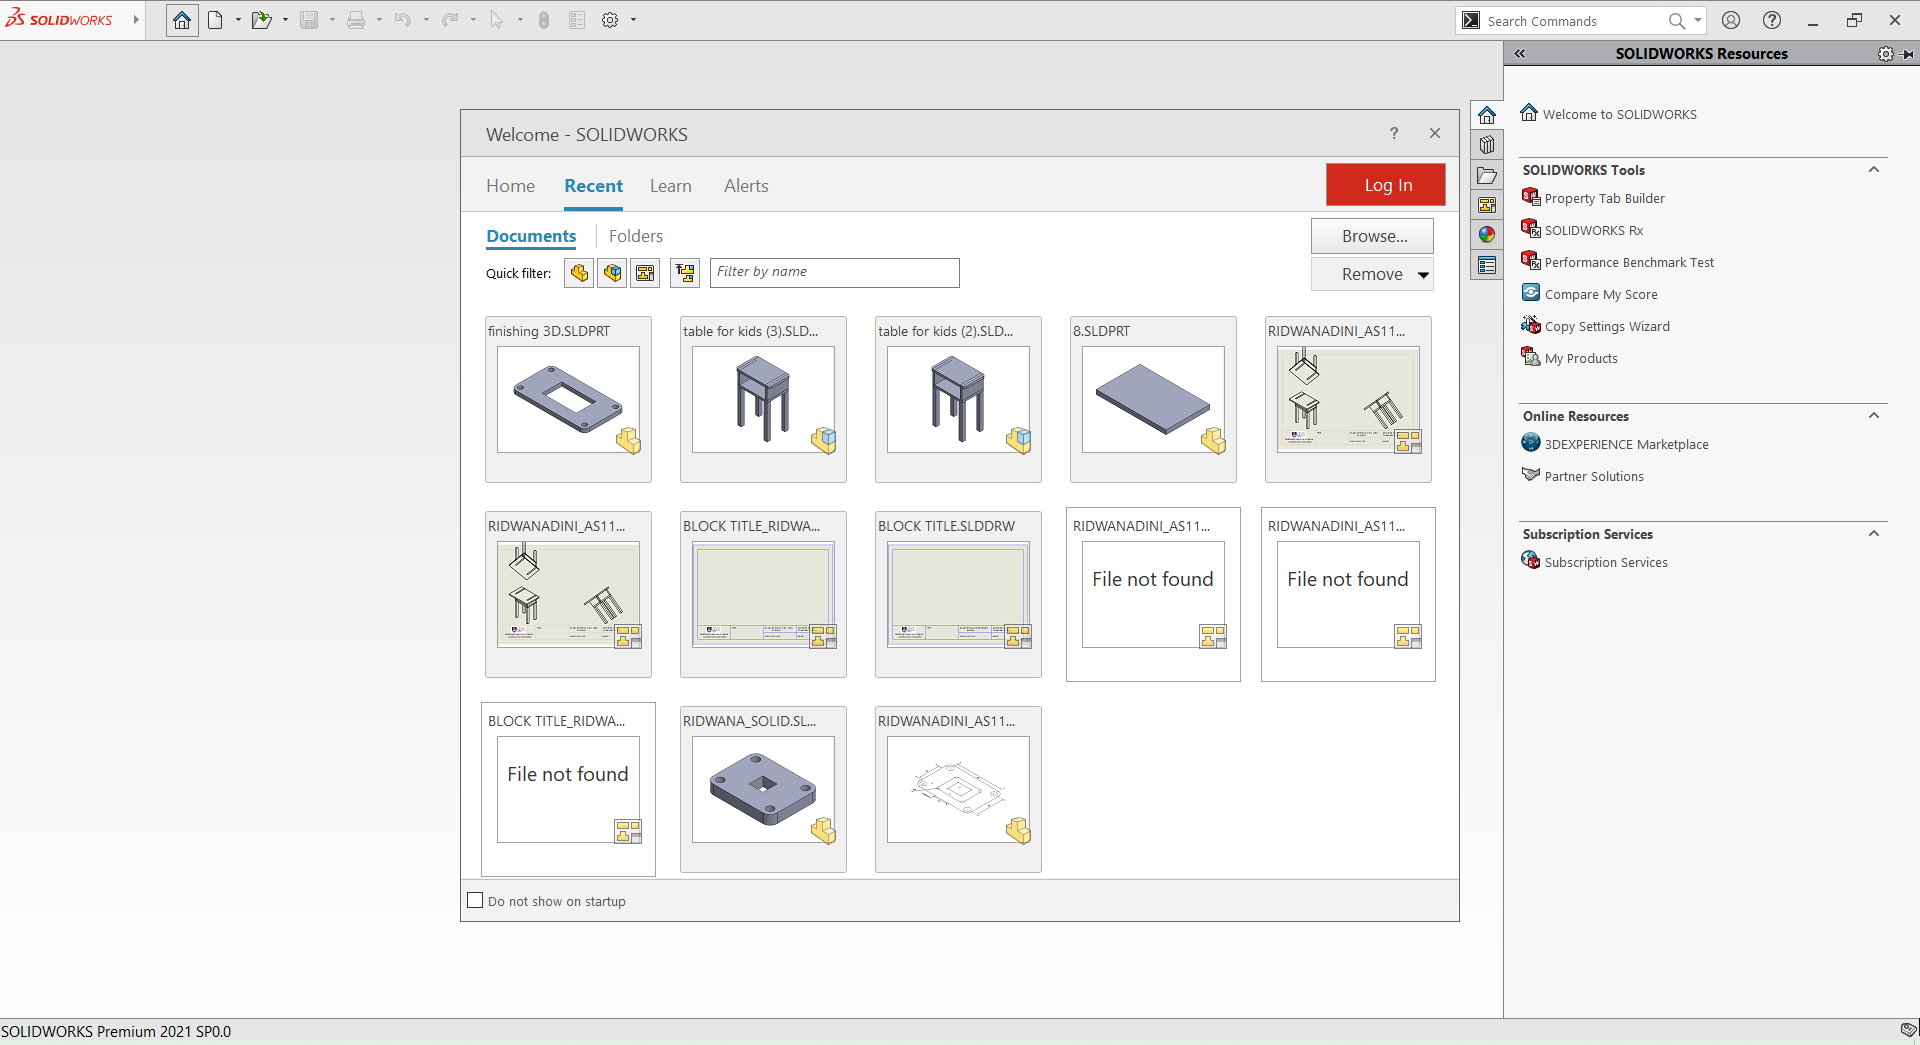Collapse the Subscription Services section

click(x=1874, y=534)
